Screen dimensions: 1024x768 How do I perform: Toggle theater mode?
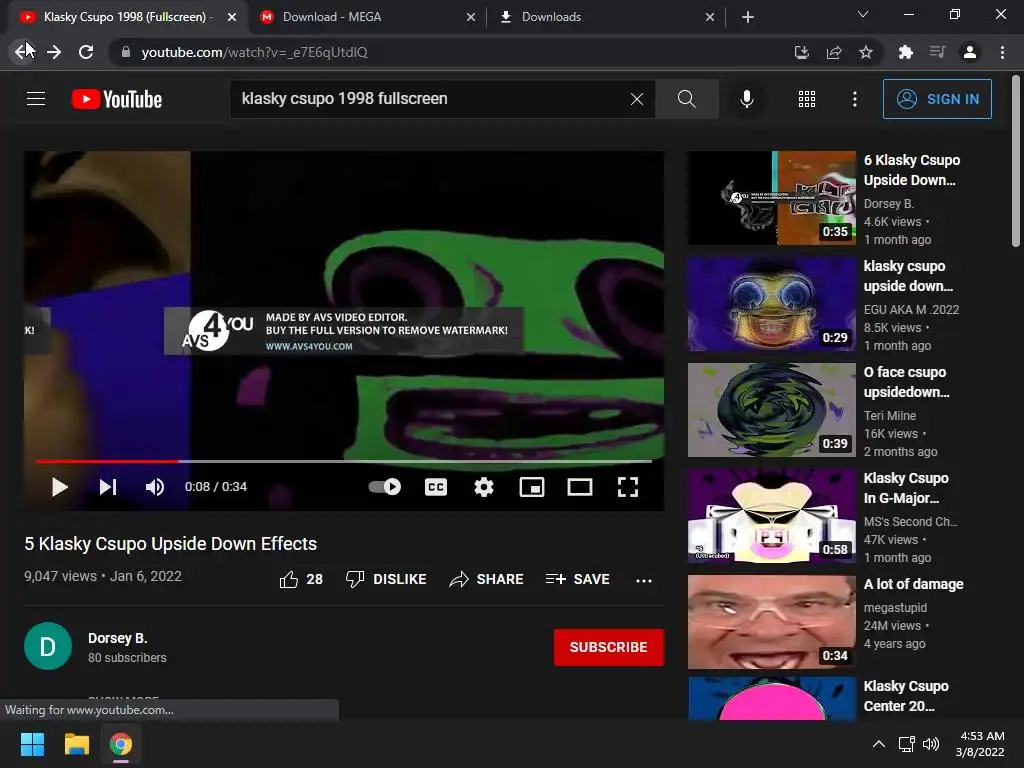580,487
